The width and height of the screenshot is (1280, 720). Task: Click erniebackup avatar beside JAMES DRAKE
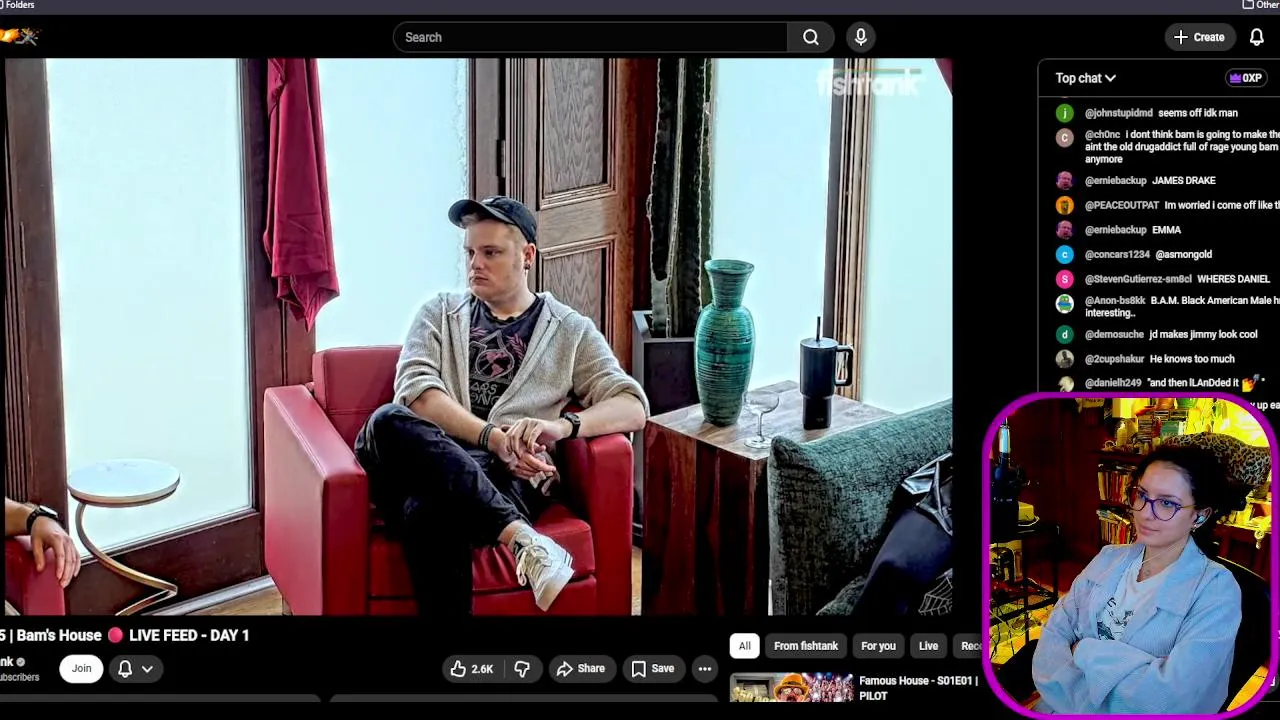(x=1064, y=180)
